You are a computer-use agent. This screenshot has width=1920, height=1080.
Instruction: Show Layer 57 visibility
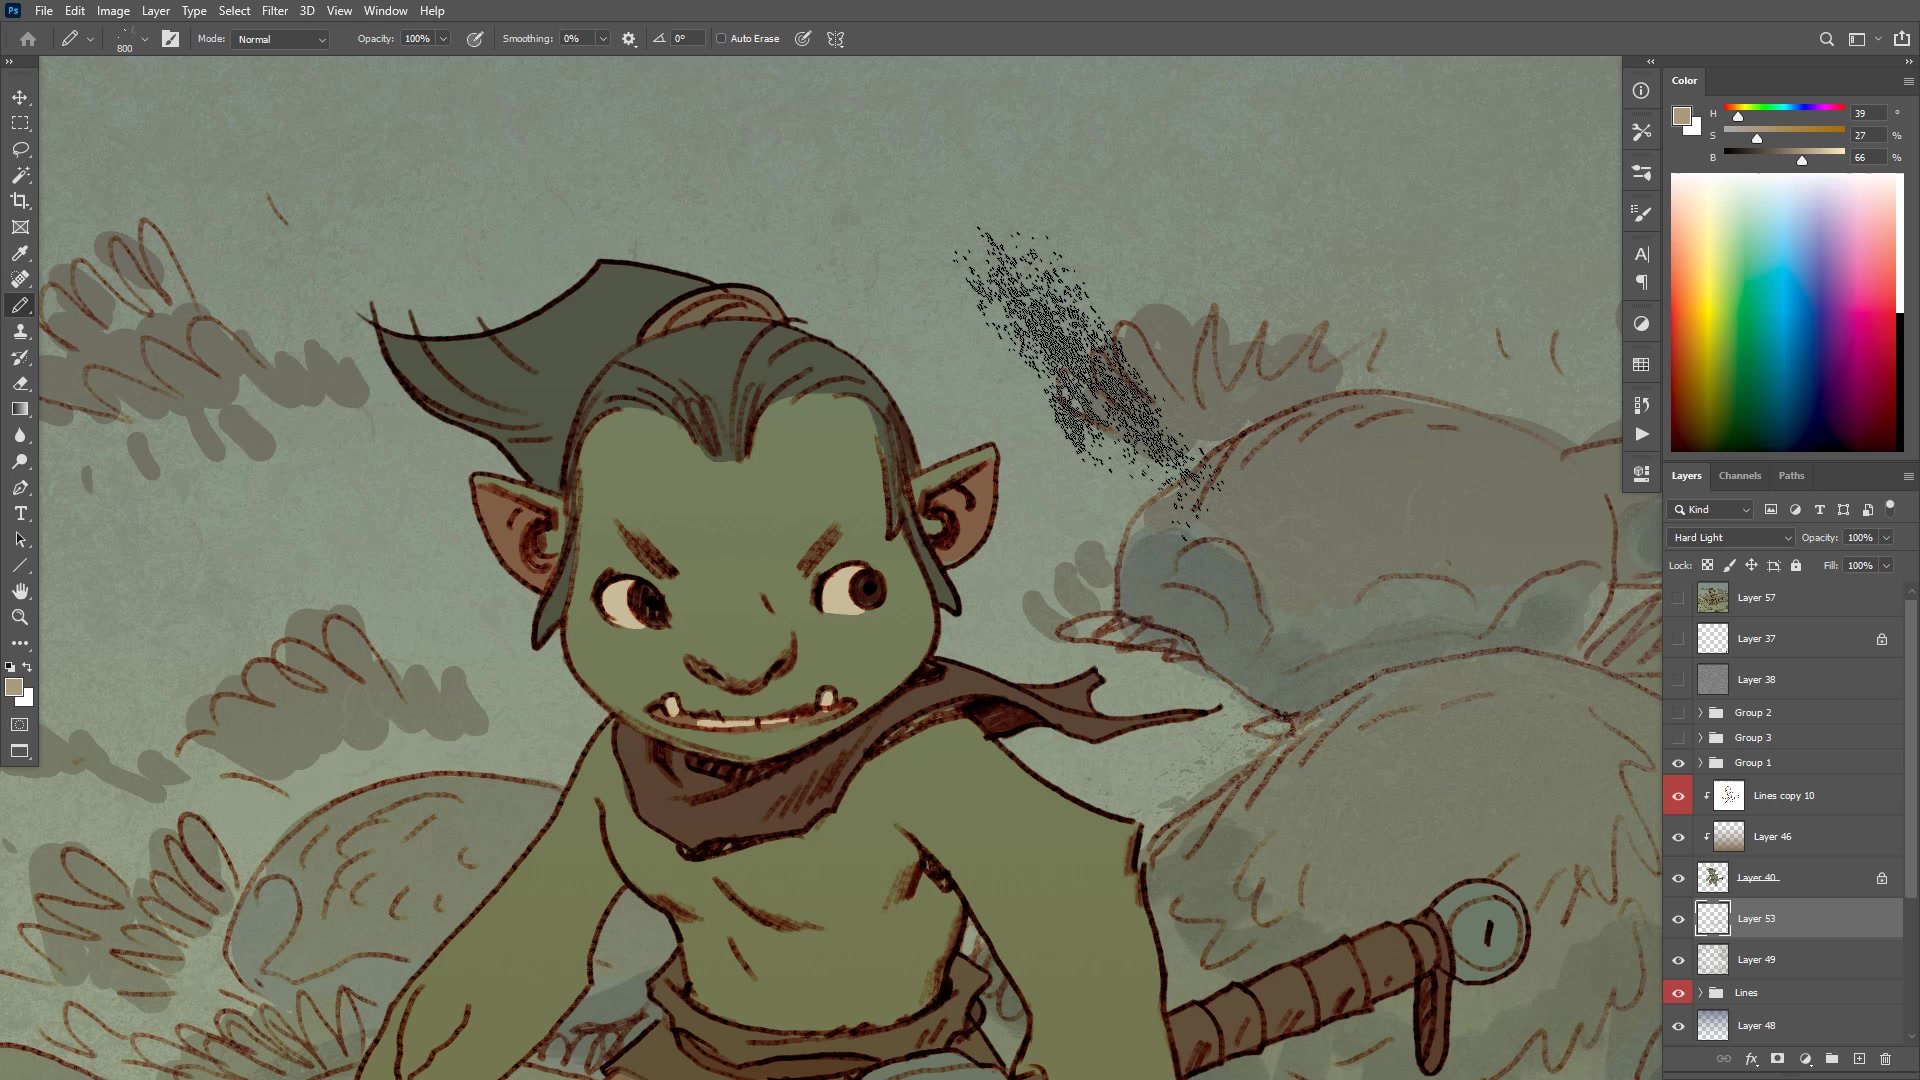[x=1678, y=598]
